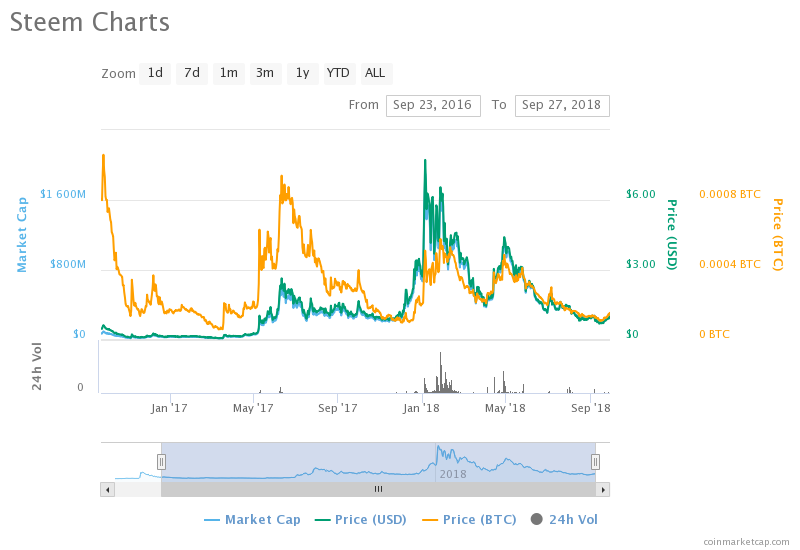Show ALL historical data

click(x=376, y=73)
